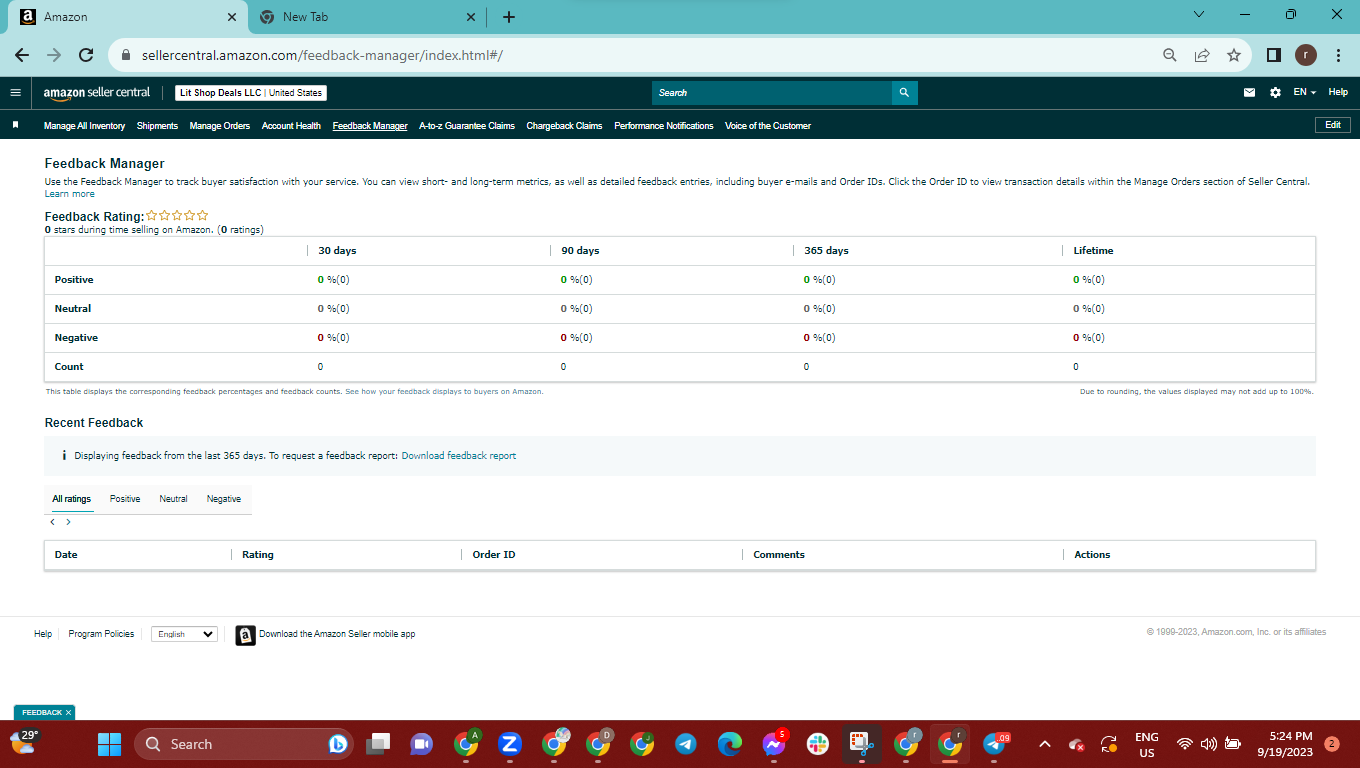Open the messages envelope icon
The width and height of the screenshot is (1360, 768).
pos(1249,93)
